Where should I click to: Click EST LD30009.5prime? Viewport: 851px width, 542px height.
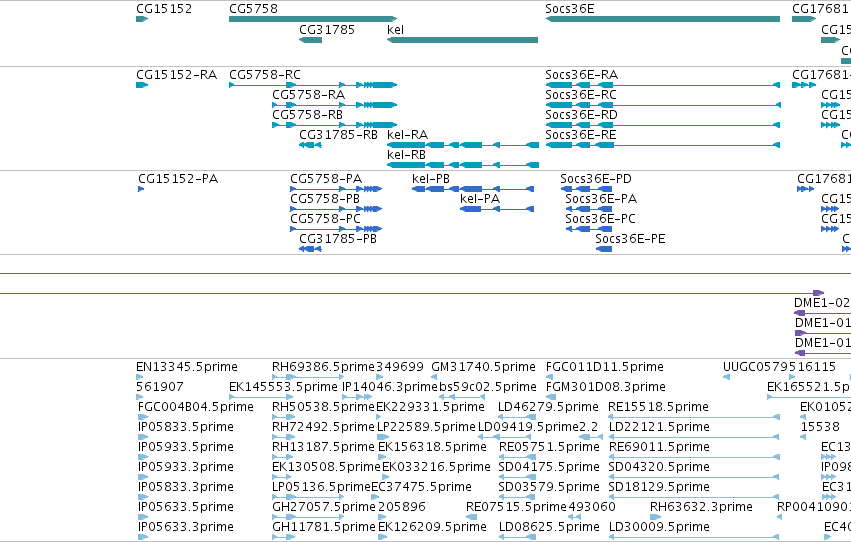click(659, 527)
